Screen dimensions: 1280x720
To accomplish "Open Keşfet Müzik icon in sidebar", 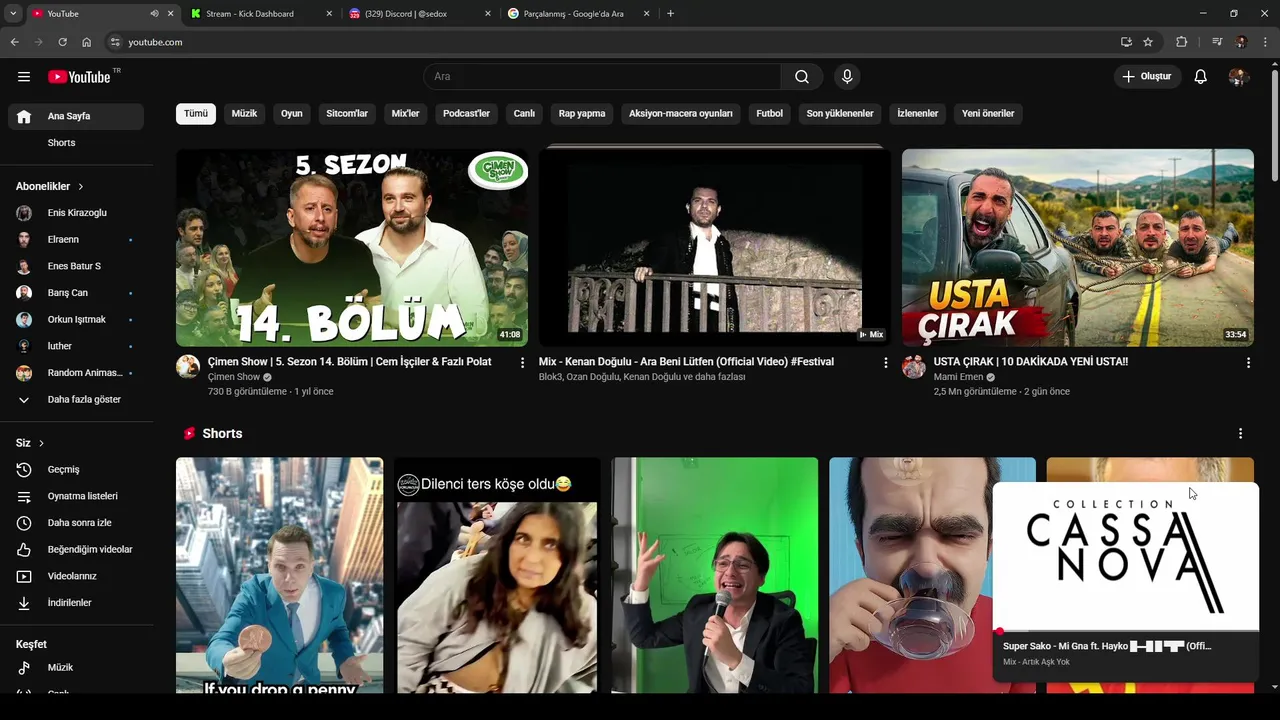I will (24, 668).
